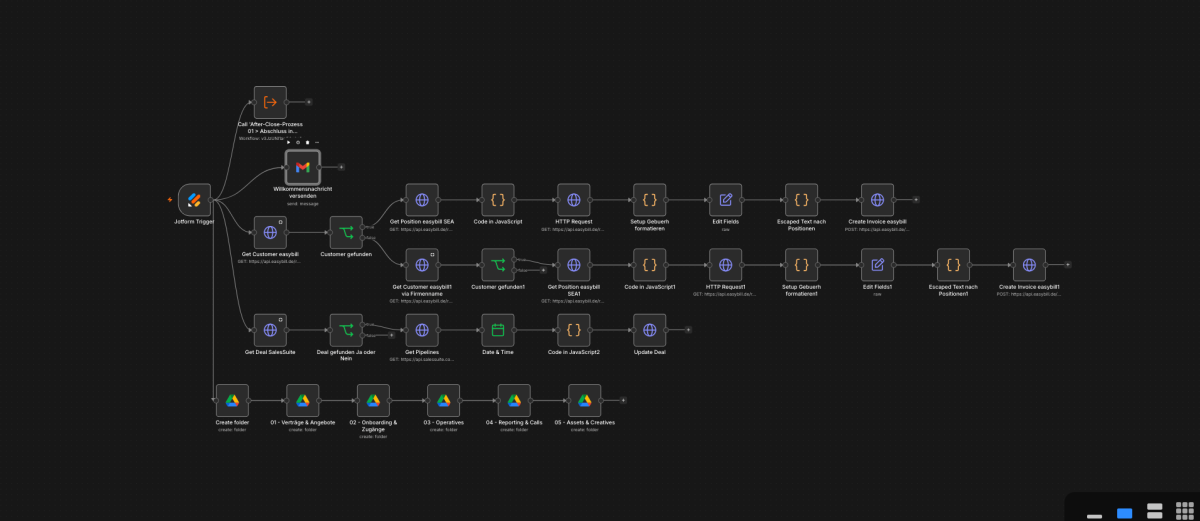1200x521 pixels.
Task: Select the blue single-pane layout option
Action: coord(1125,513)
